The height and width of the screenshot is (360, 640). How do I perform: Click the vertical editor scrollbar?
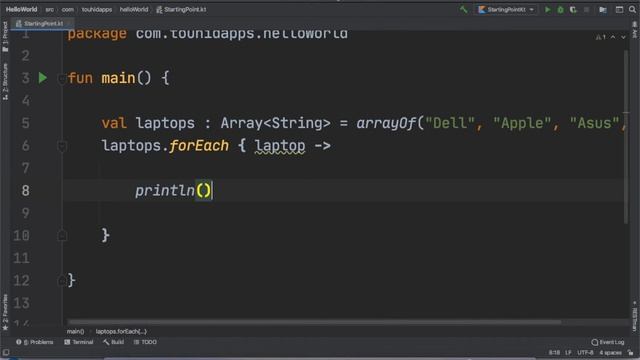[626, 137]
